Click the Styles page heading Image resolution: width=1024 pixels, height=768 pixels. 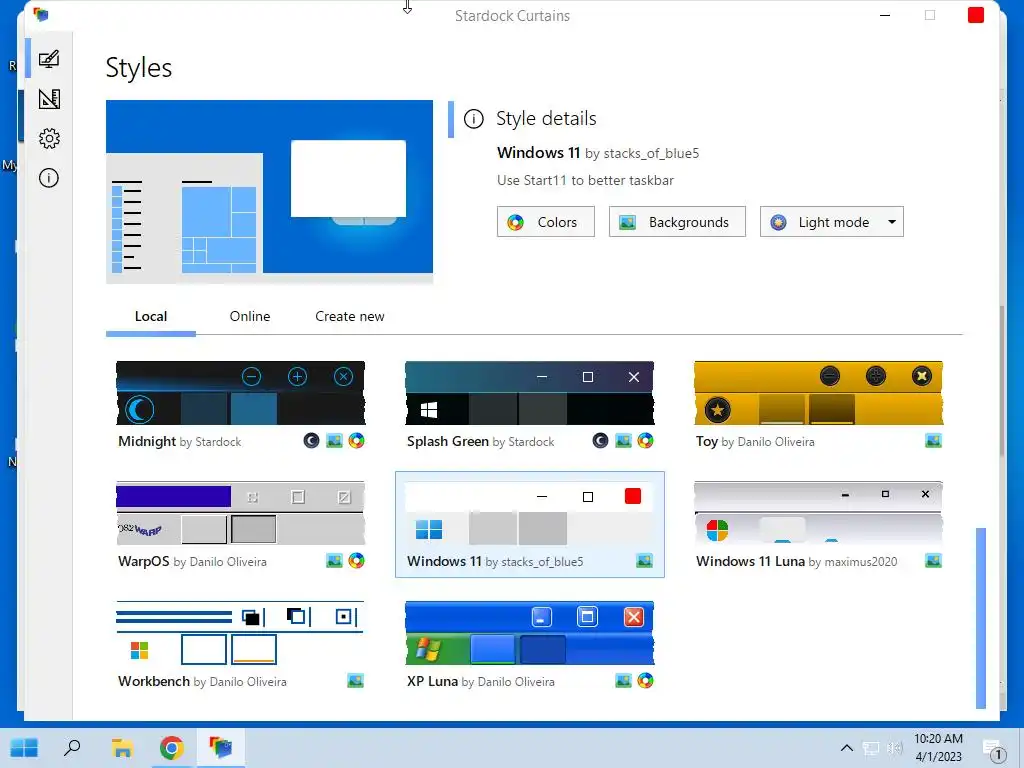pyautogui.click(x=139, y=68)
